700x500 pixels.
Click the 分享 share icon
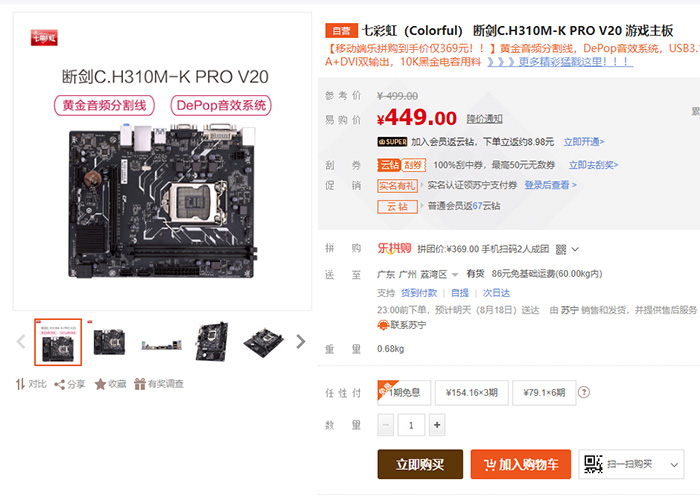pos(59,384)
